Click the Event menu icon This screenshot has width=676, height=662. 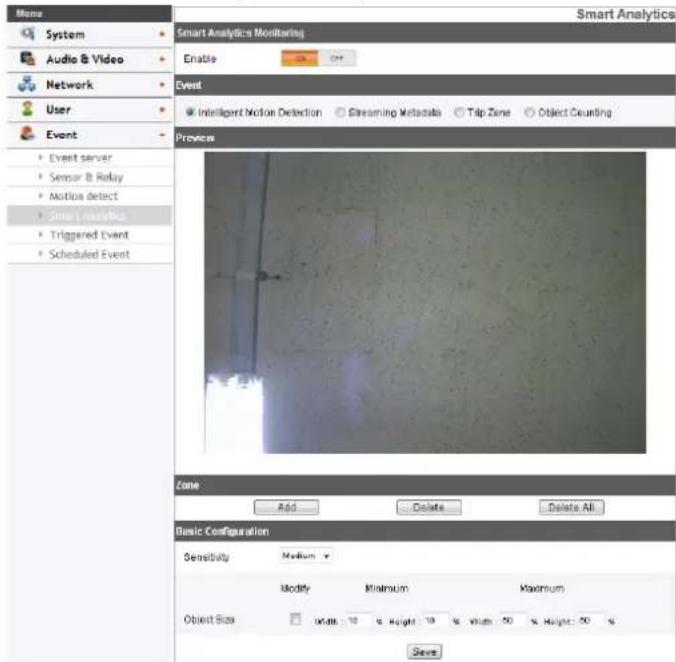click(x=27, y=134)
